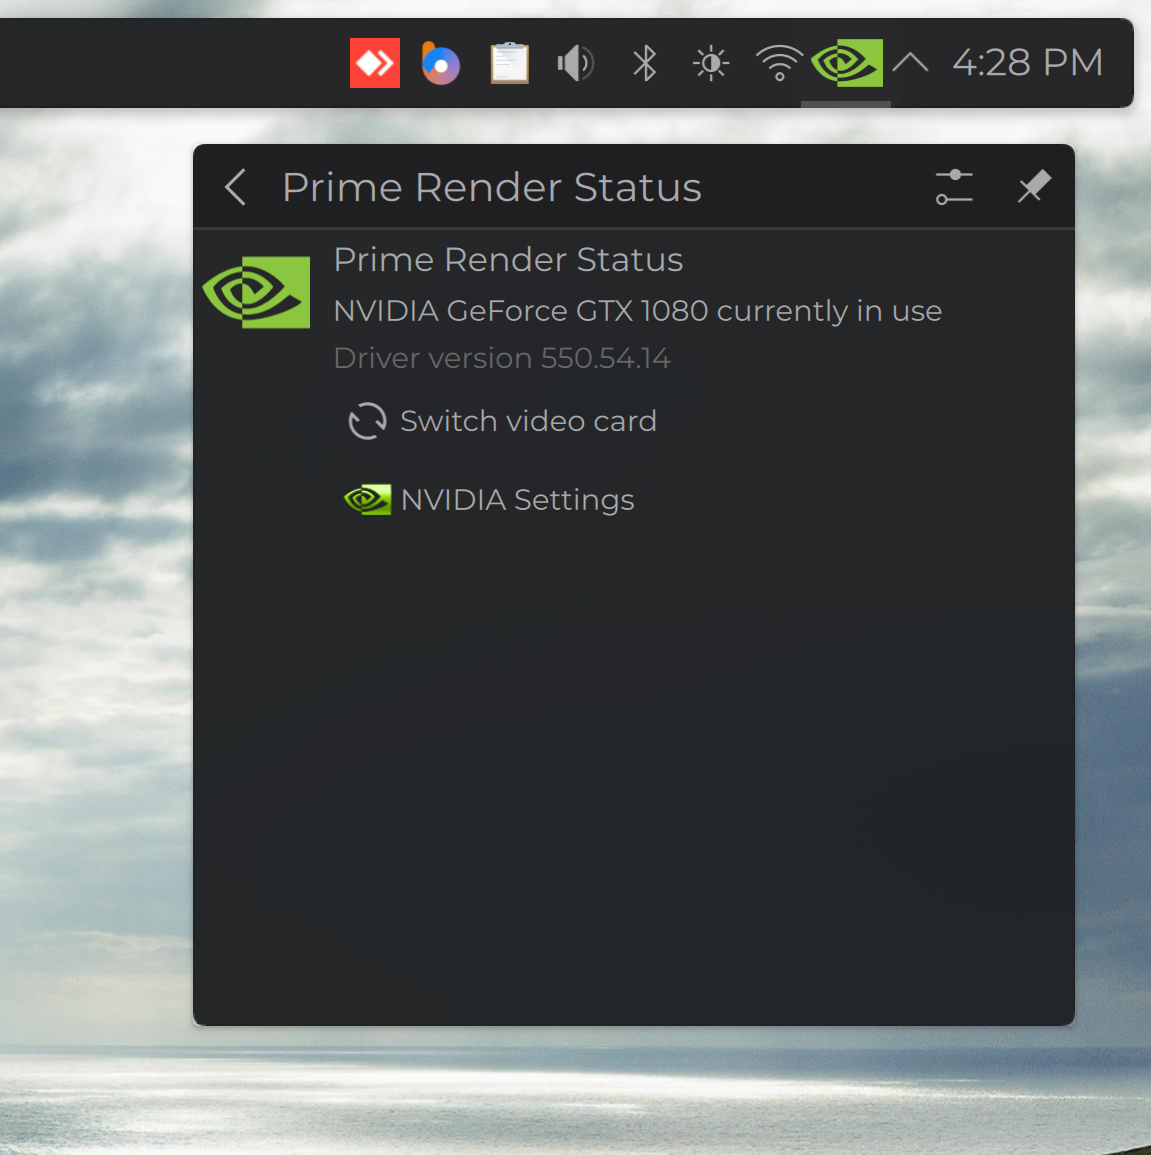Screen dimensions: 1151x1155
Task: Click the NVIDIA Prime tray icon
Action: [847, 63]
